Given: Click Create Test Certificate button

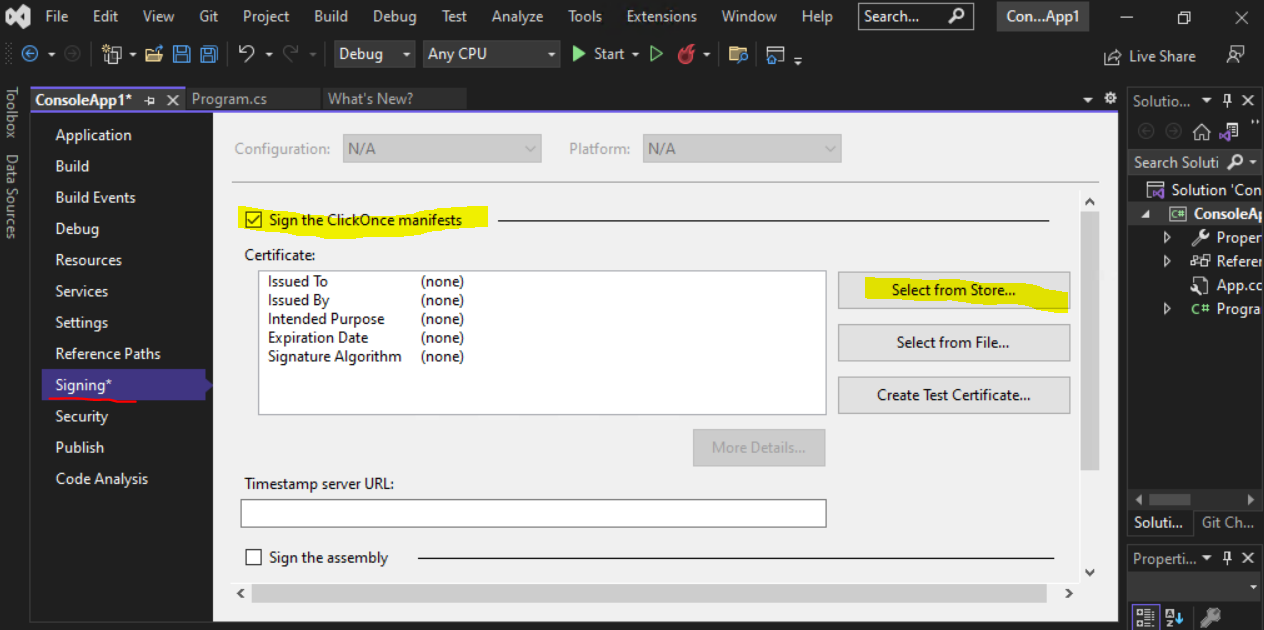Looking at the screenshot, I should (952, 395).
